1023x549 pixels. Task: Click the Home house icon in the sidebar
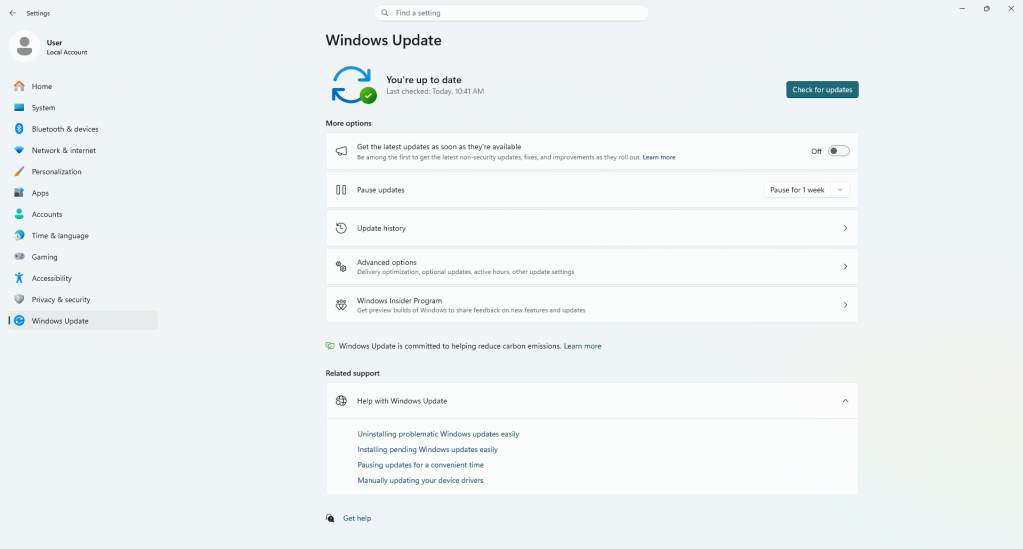19,86
